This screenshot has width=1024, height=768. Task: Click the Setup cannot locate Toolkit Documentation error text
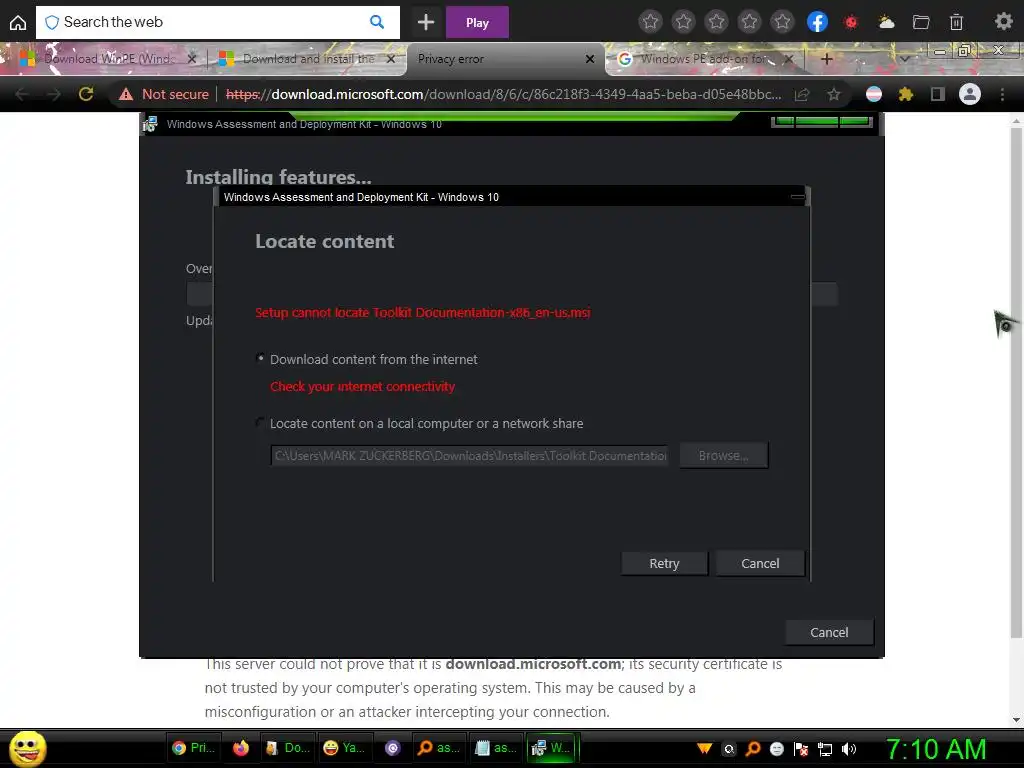(423, 312)
